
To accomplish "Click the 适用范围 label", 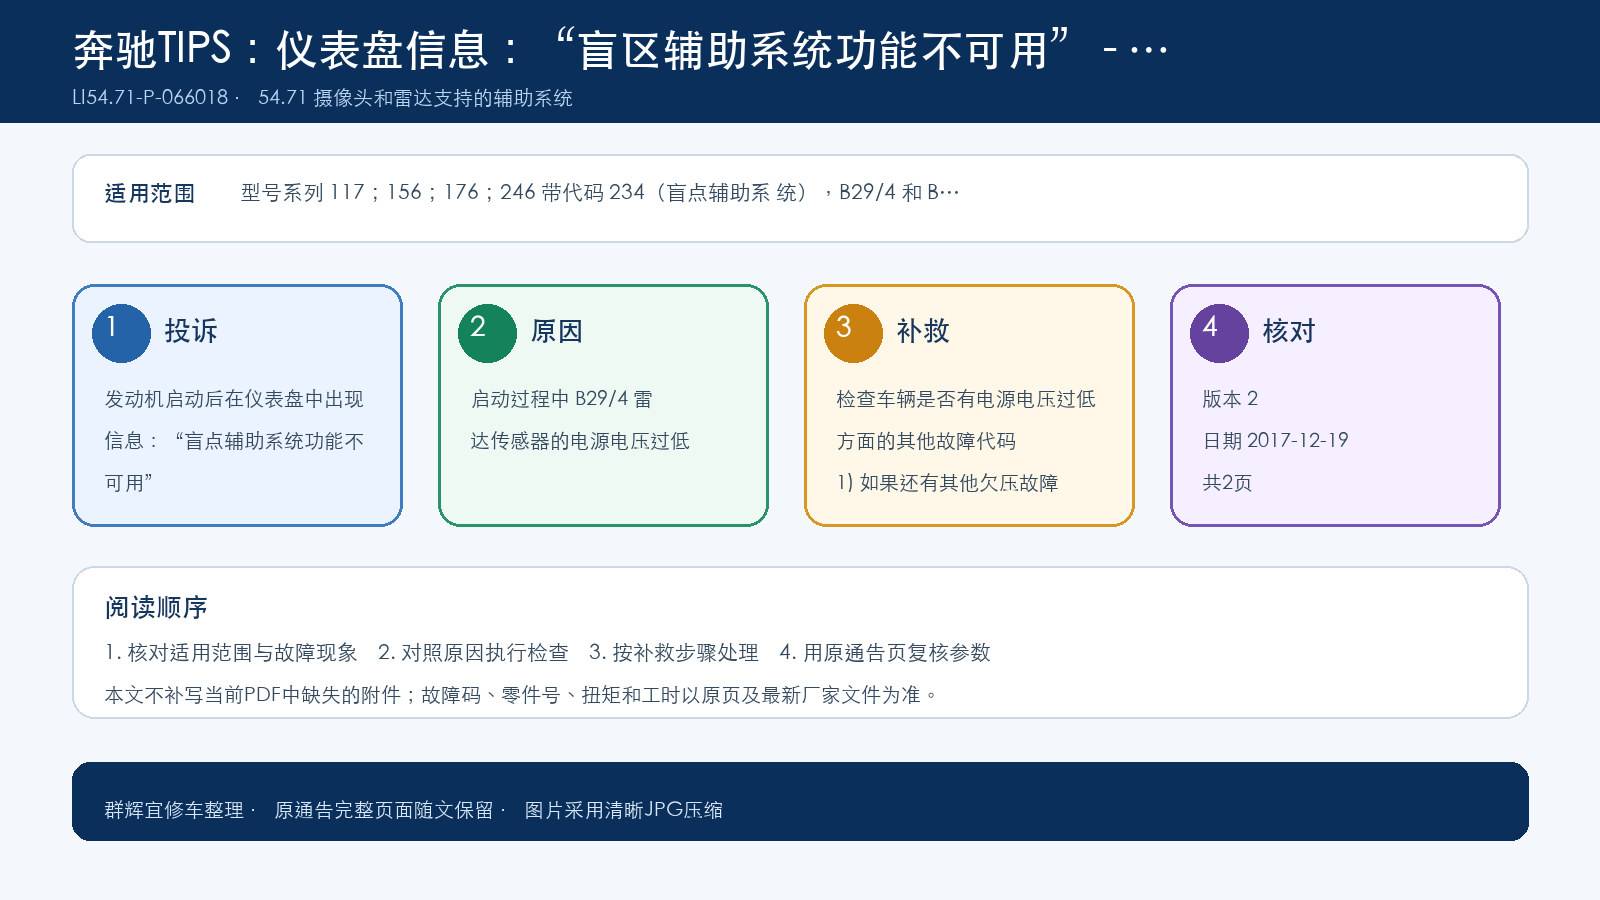I will point(150,193).
